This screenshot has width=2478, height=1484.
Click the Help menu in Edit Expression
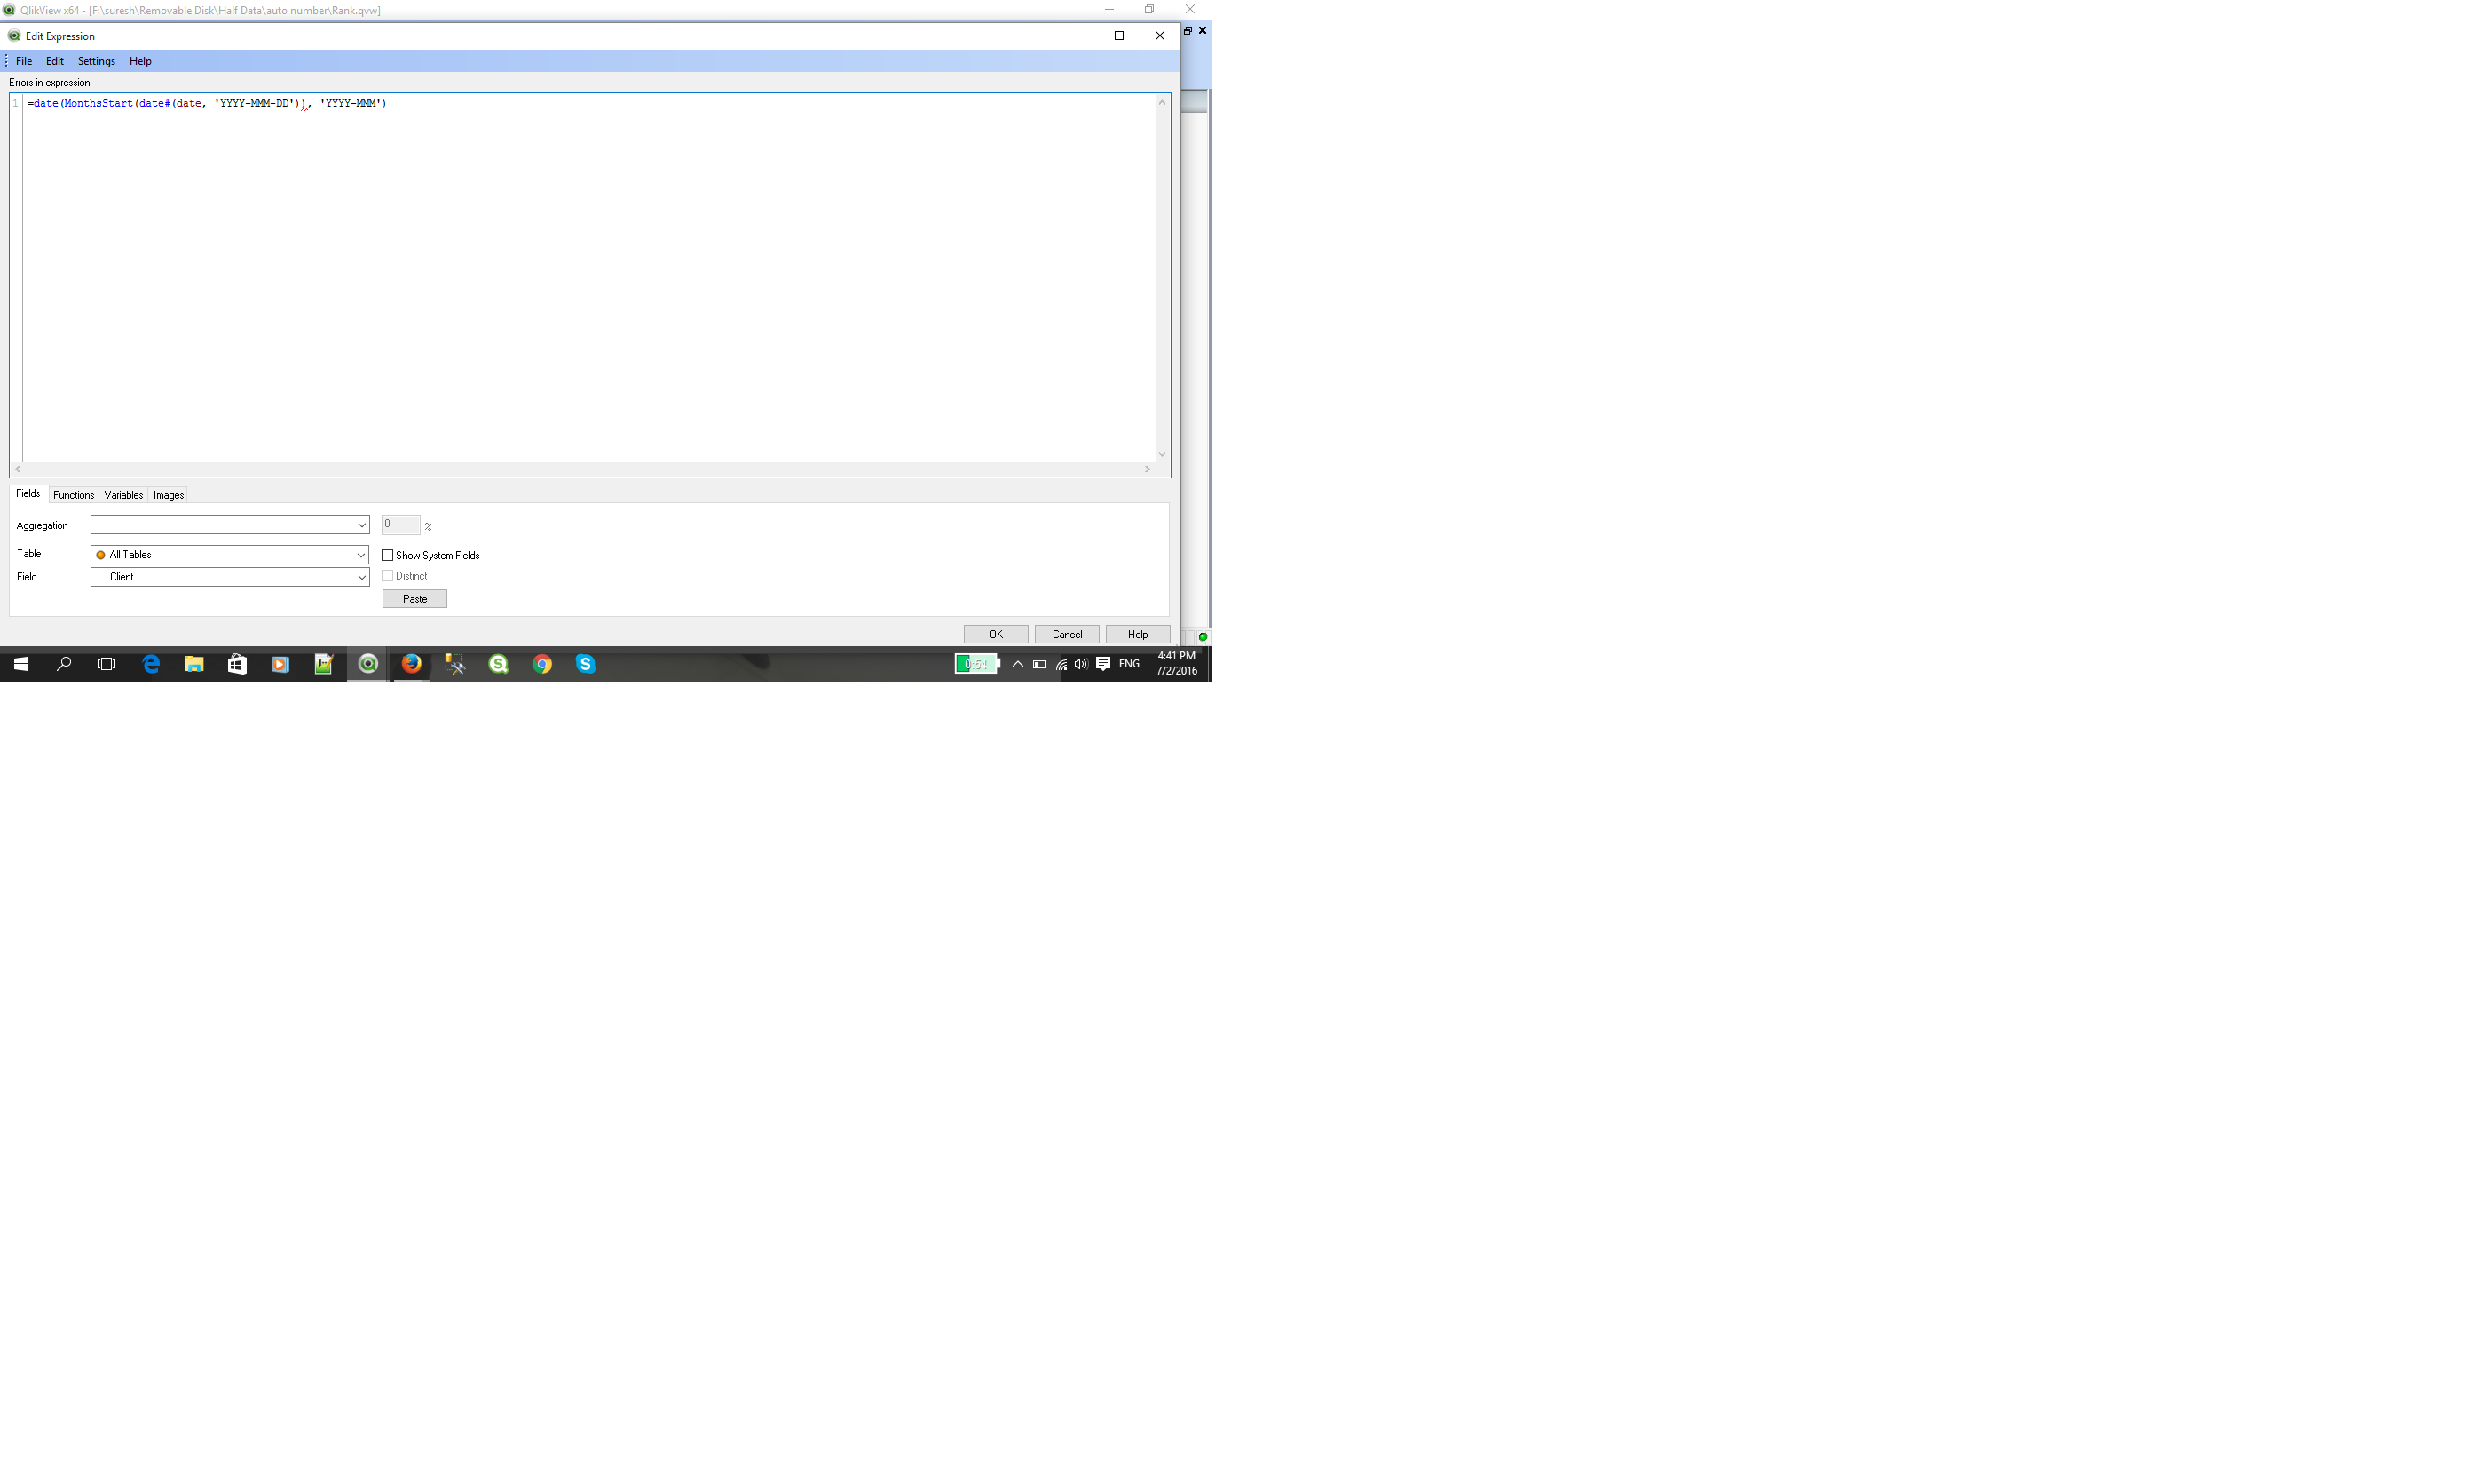click(x=139, y=59)
